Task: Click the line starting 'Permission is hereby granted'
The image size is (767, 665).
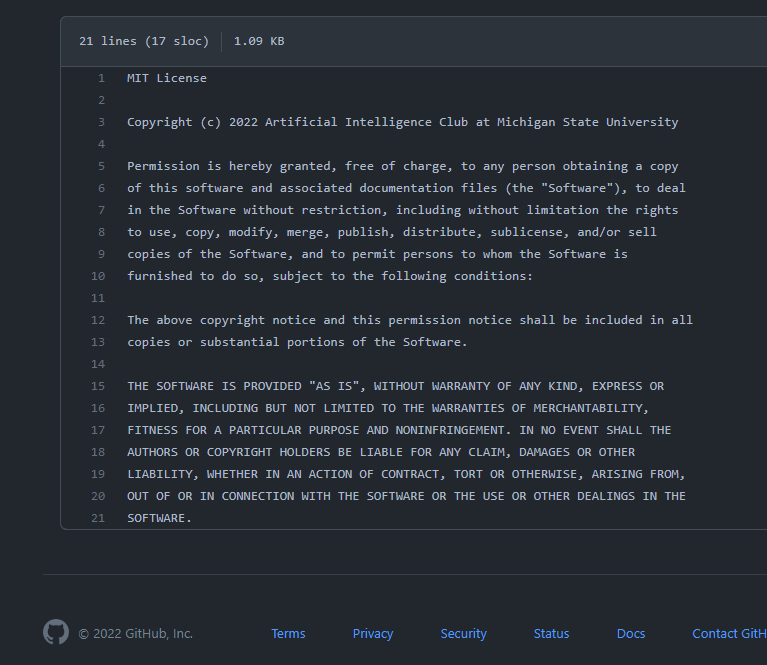Action: point(403,166)
